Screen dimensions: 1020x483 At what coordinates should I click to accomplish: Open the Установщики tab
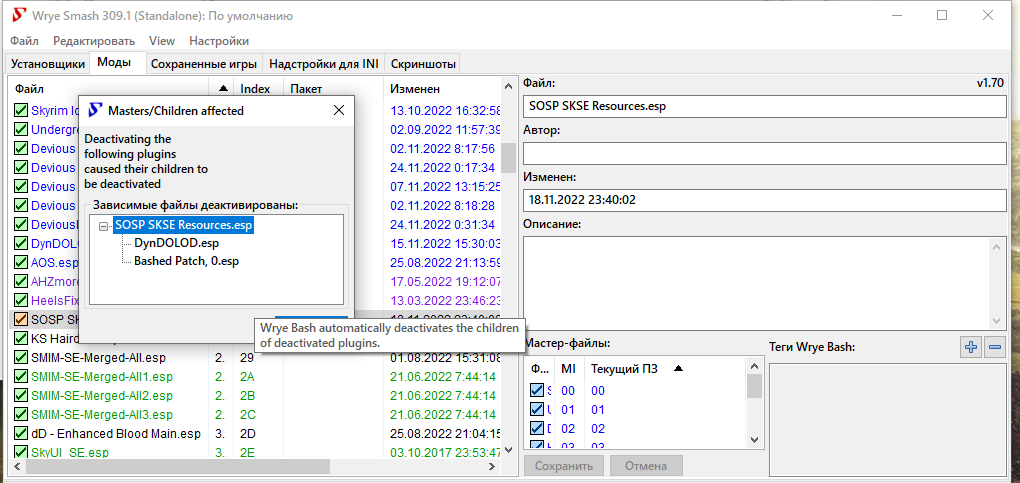[47, 64]
